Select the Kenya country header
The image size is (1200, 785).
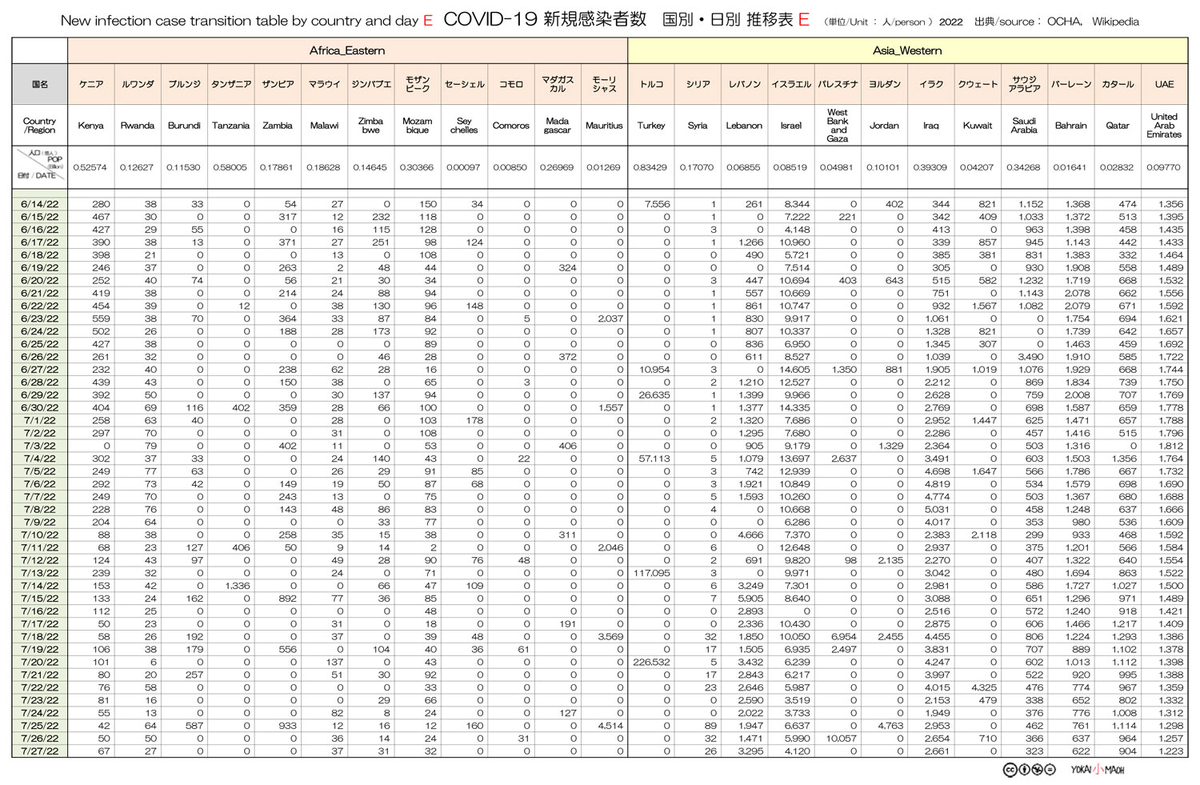click(91, 126)
